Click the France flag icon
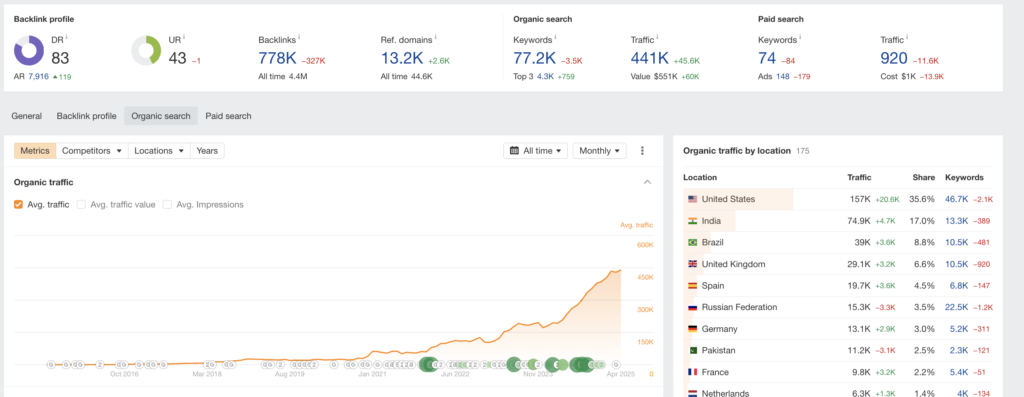 tap(692, 372)
